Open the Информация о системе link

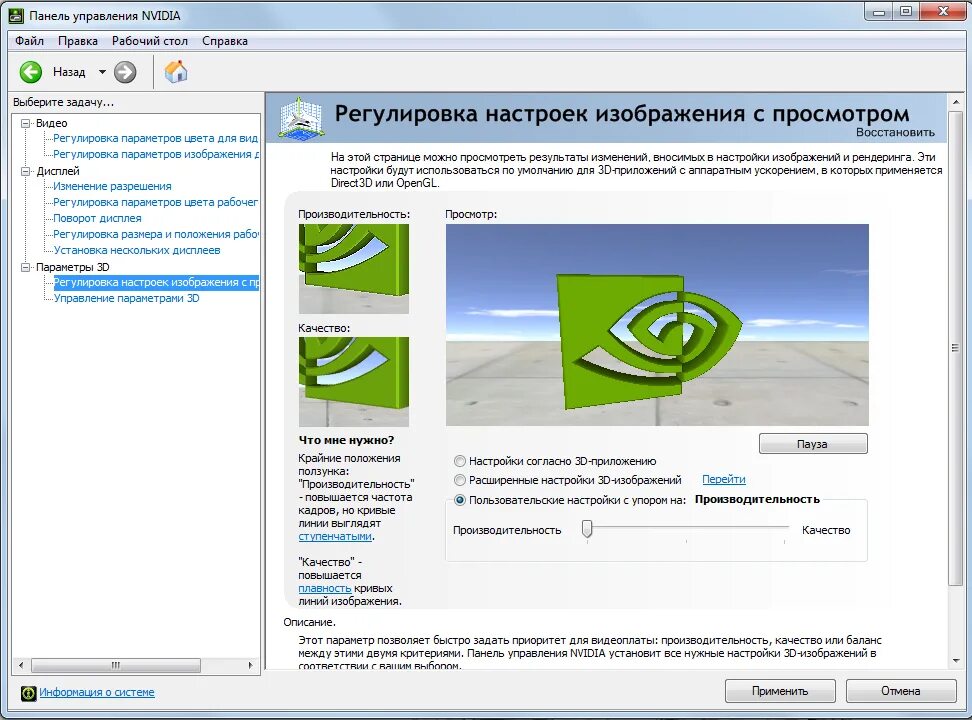97,692
